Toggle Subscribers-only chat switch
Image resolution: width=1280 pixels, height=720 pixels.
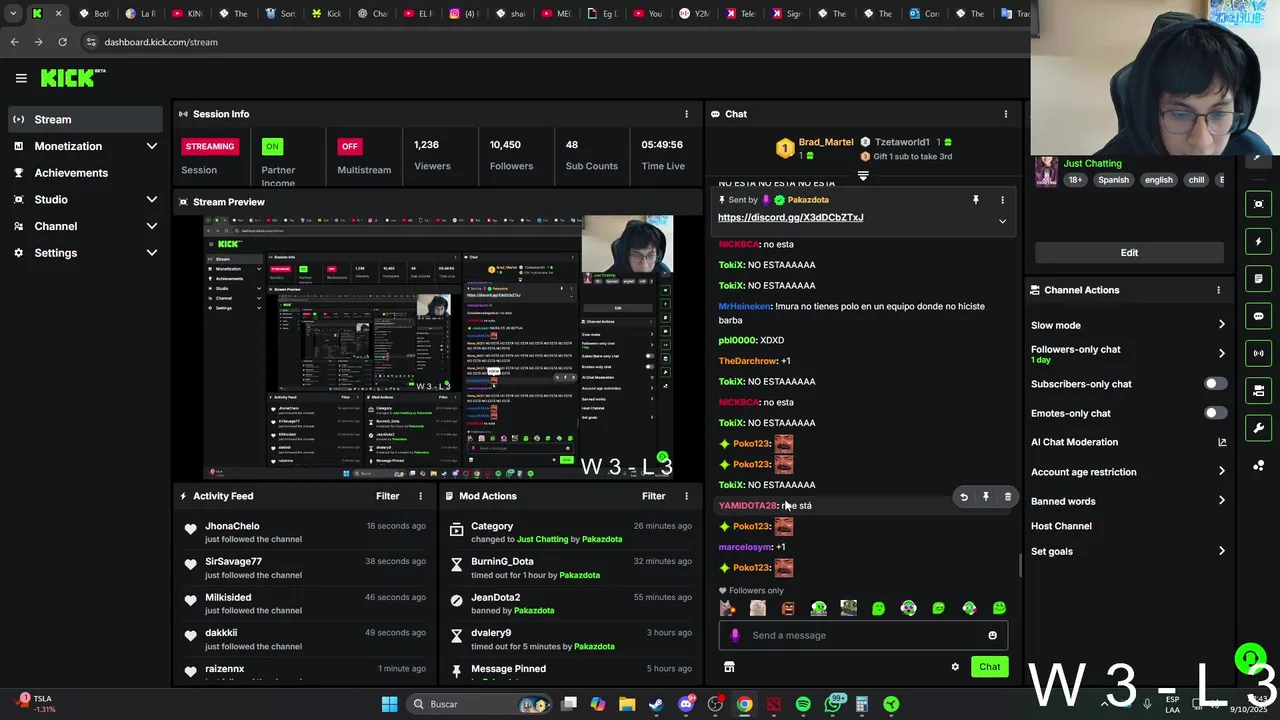(x=1215, y=384)
